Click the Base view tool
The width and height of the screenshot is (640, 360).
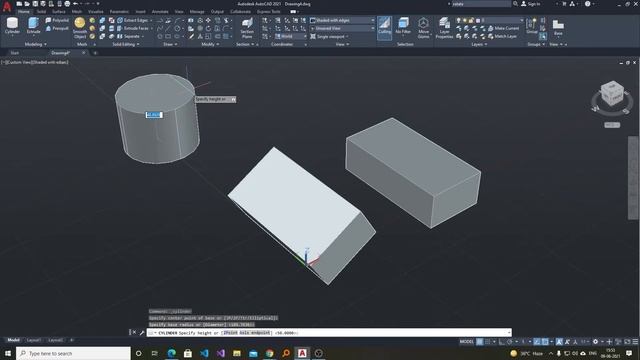click(558, 27)
